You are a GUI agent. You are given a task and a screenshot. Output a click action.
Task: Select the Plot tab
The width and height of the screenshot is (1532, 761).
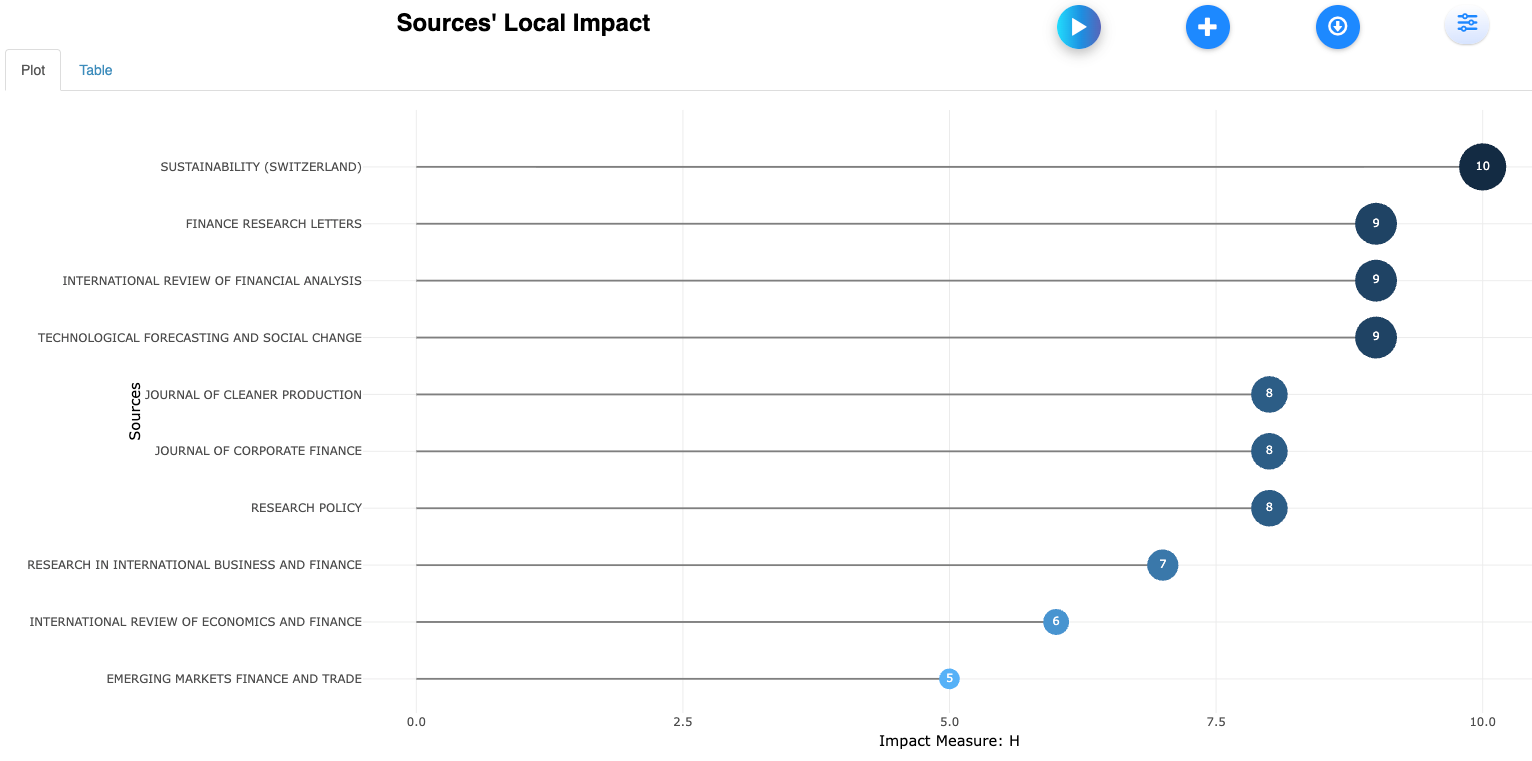click(33, 70)
